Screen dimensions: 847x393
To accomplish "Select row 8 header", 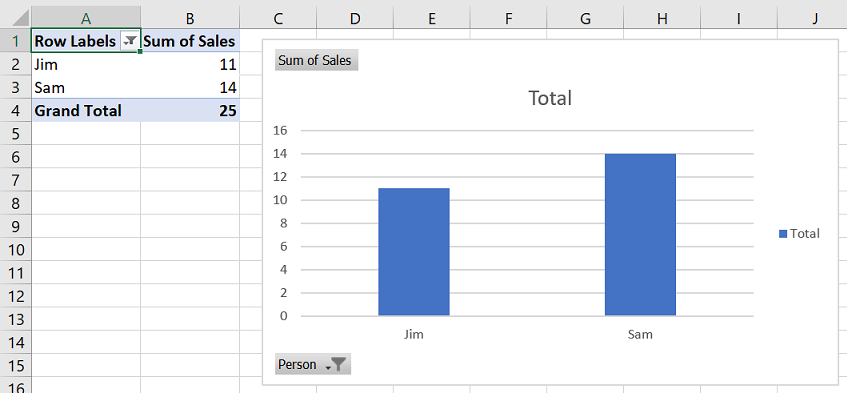I will 16,204.
